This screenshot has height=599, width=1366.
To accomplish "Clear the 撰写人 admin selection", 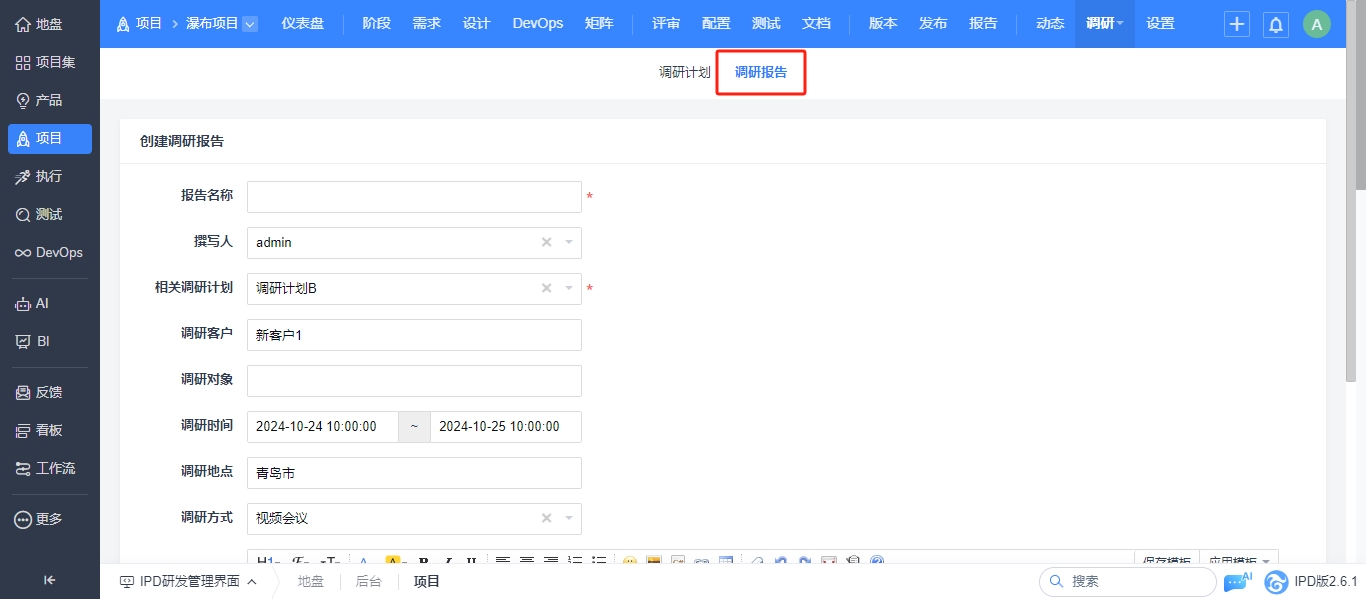I will (546, 242).
